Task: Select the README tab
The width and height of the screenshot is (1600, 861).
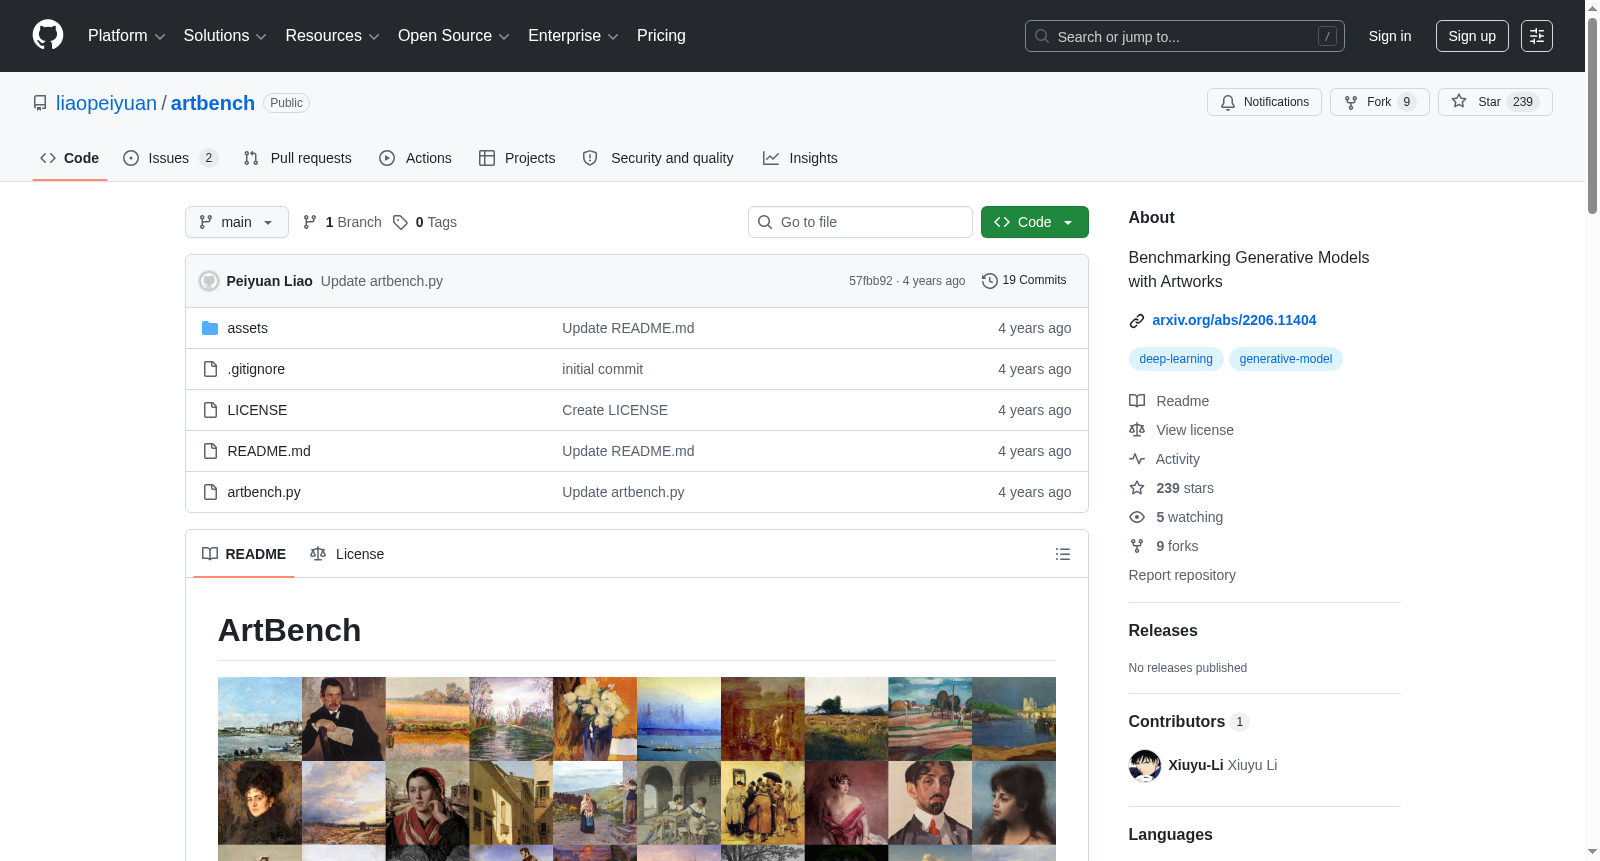Action: 244,554
